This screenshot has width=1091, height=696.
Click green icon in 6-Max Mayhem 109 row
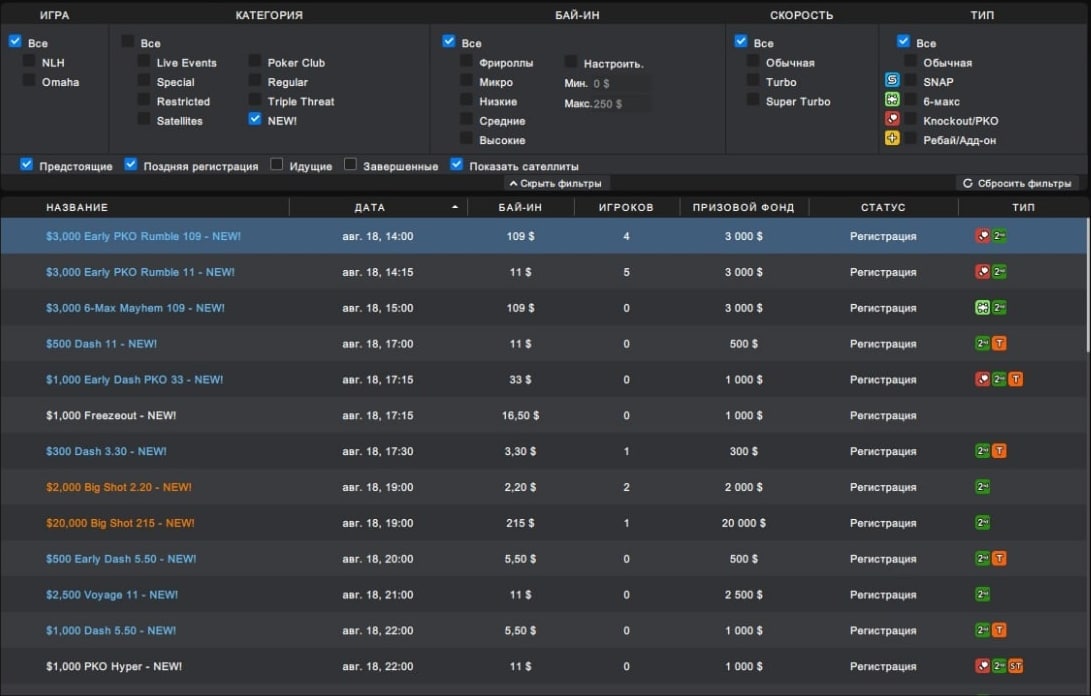pyautogui.click(x=999, y=308)
